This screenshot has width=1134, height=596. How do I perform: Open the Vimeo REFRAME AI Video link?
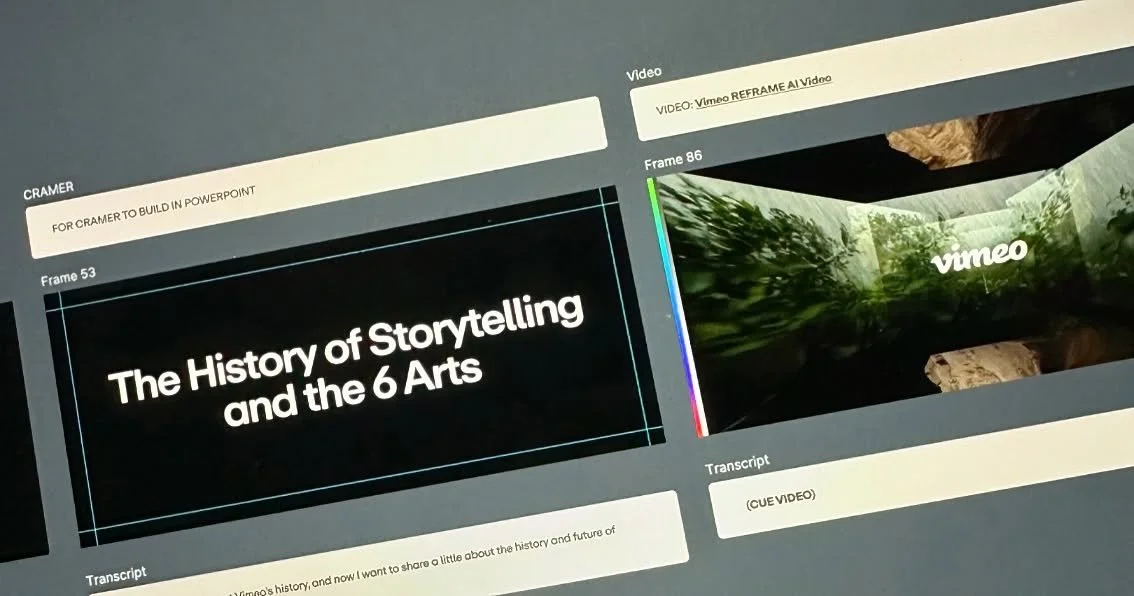pyautogui.click(x=763, y=91)
